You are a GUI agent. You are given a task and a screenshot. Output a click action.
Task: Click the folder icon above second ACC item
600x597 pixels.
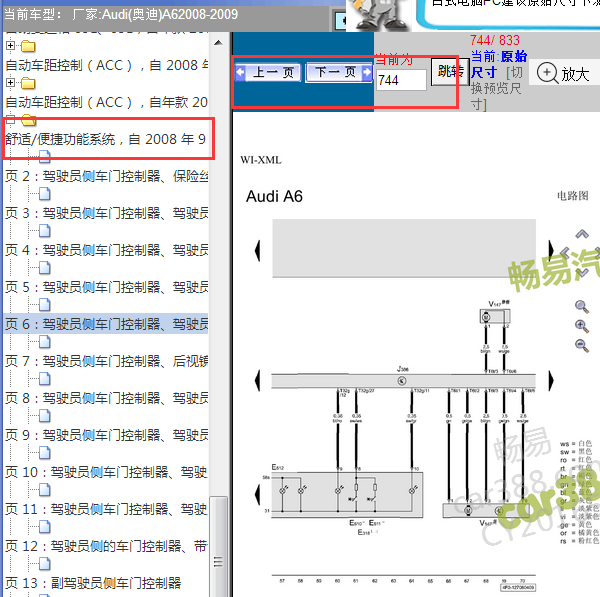coord(28,83)
